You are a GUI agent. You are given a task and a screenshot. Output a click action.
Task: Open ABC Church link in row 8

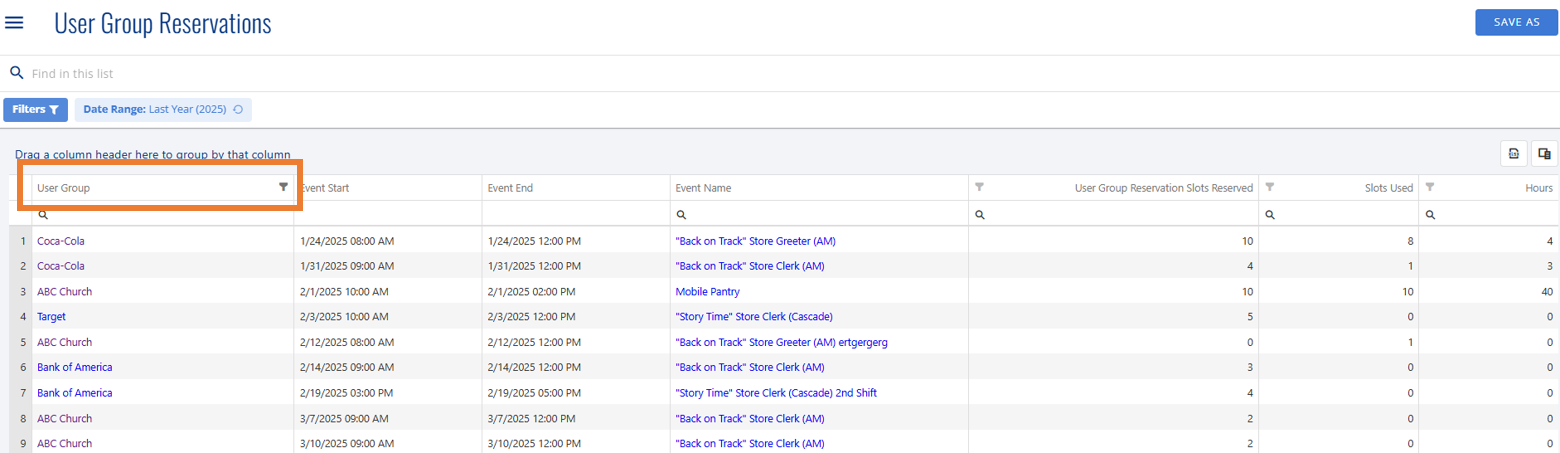coord(65,418)
